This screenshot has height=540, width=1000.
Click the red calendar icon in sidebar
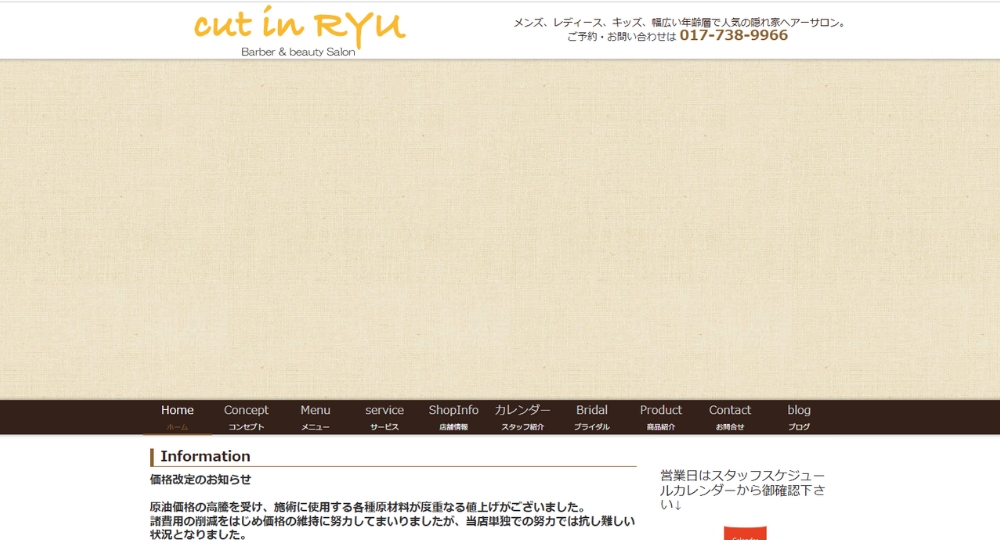click(x=745, y=533)
